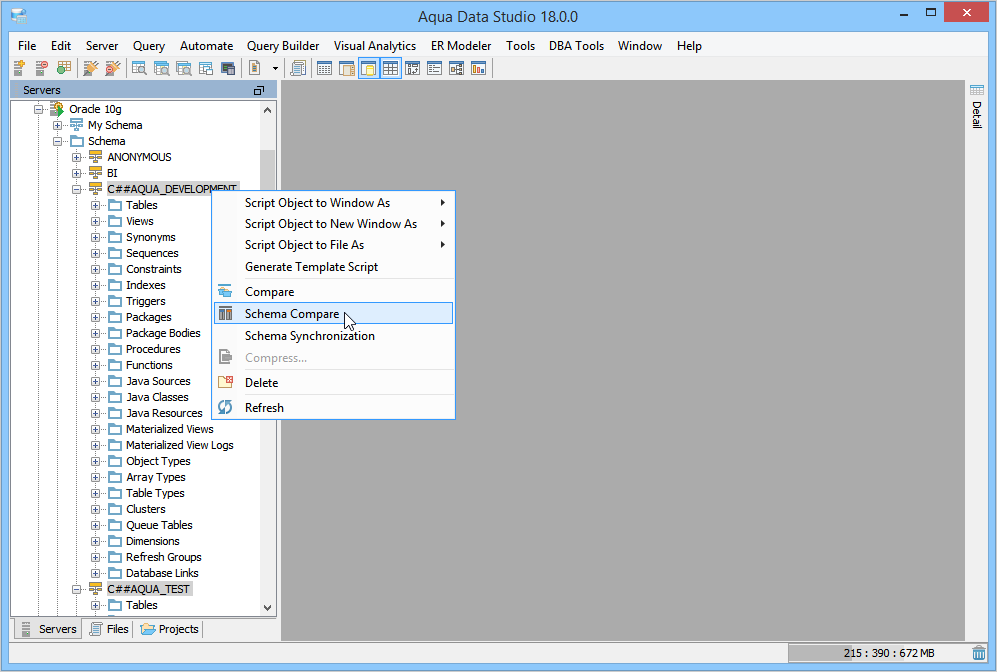Open the dark terminal window toolbar icon
Screen dimensions: 997x672
pyautogui.click(x=228, y=68)
